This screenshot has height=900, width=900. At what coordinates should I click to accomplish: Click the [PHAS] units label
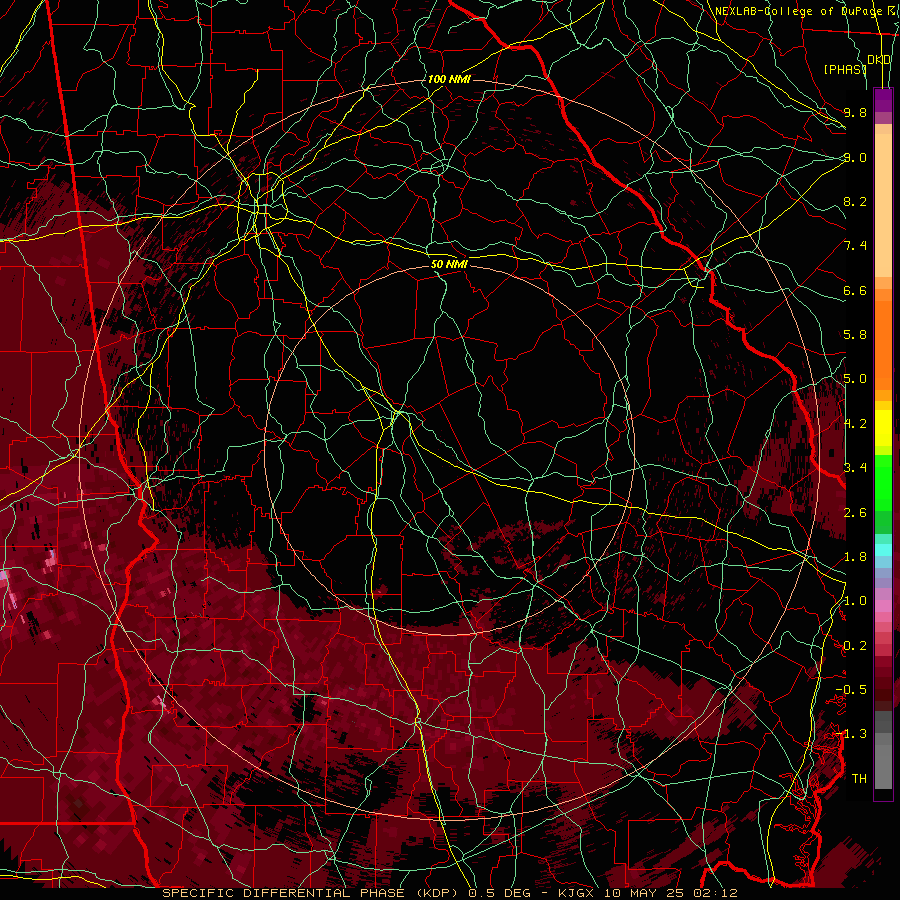tap(845, 69)
